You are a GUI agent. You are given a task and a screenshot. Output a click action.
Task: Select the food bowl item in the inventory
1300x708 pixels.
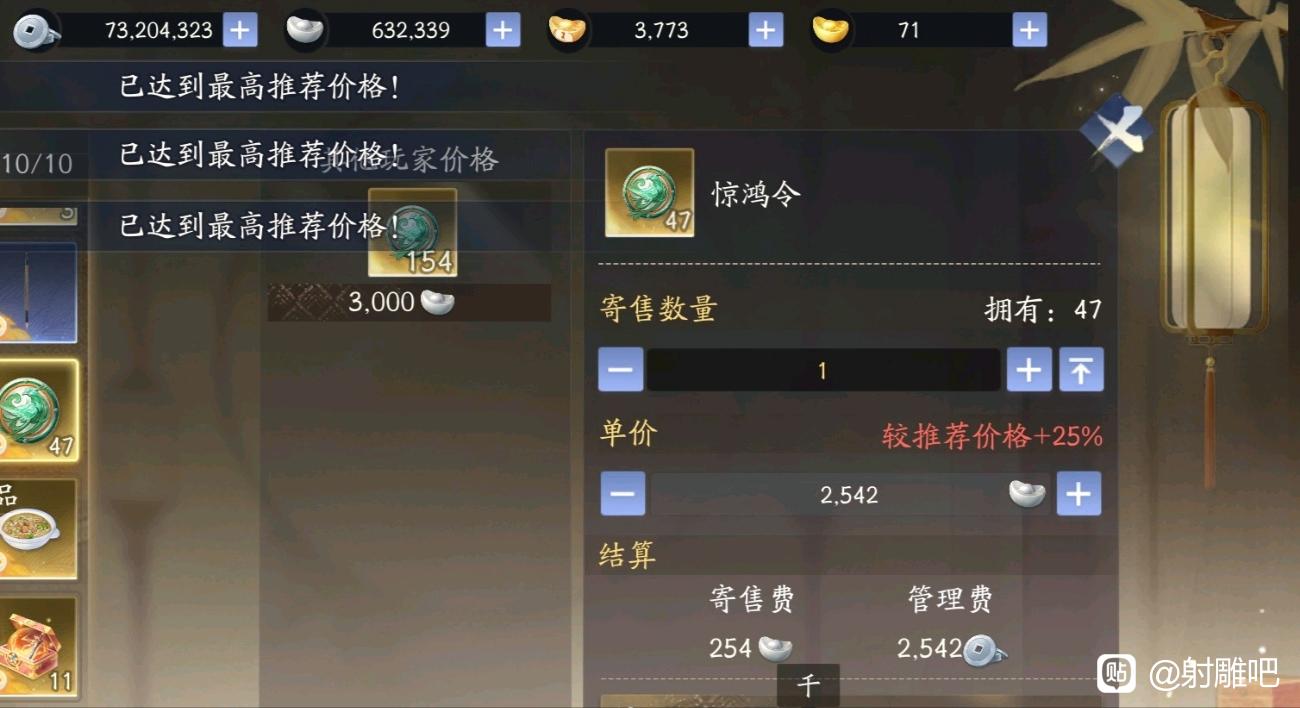point(38,529)
